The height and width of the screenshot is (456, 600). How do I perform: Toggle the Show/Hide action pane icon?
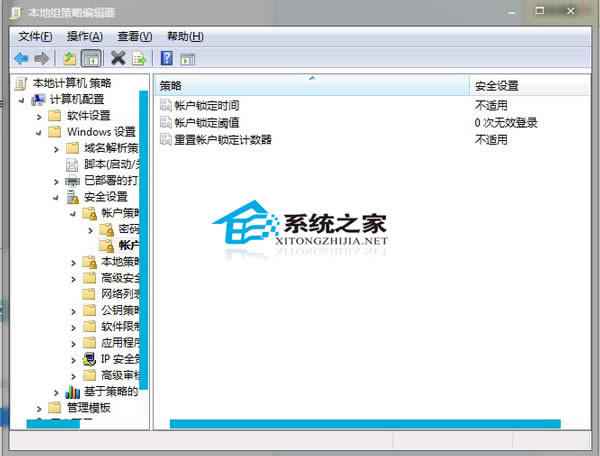pos(188,59)
